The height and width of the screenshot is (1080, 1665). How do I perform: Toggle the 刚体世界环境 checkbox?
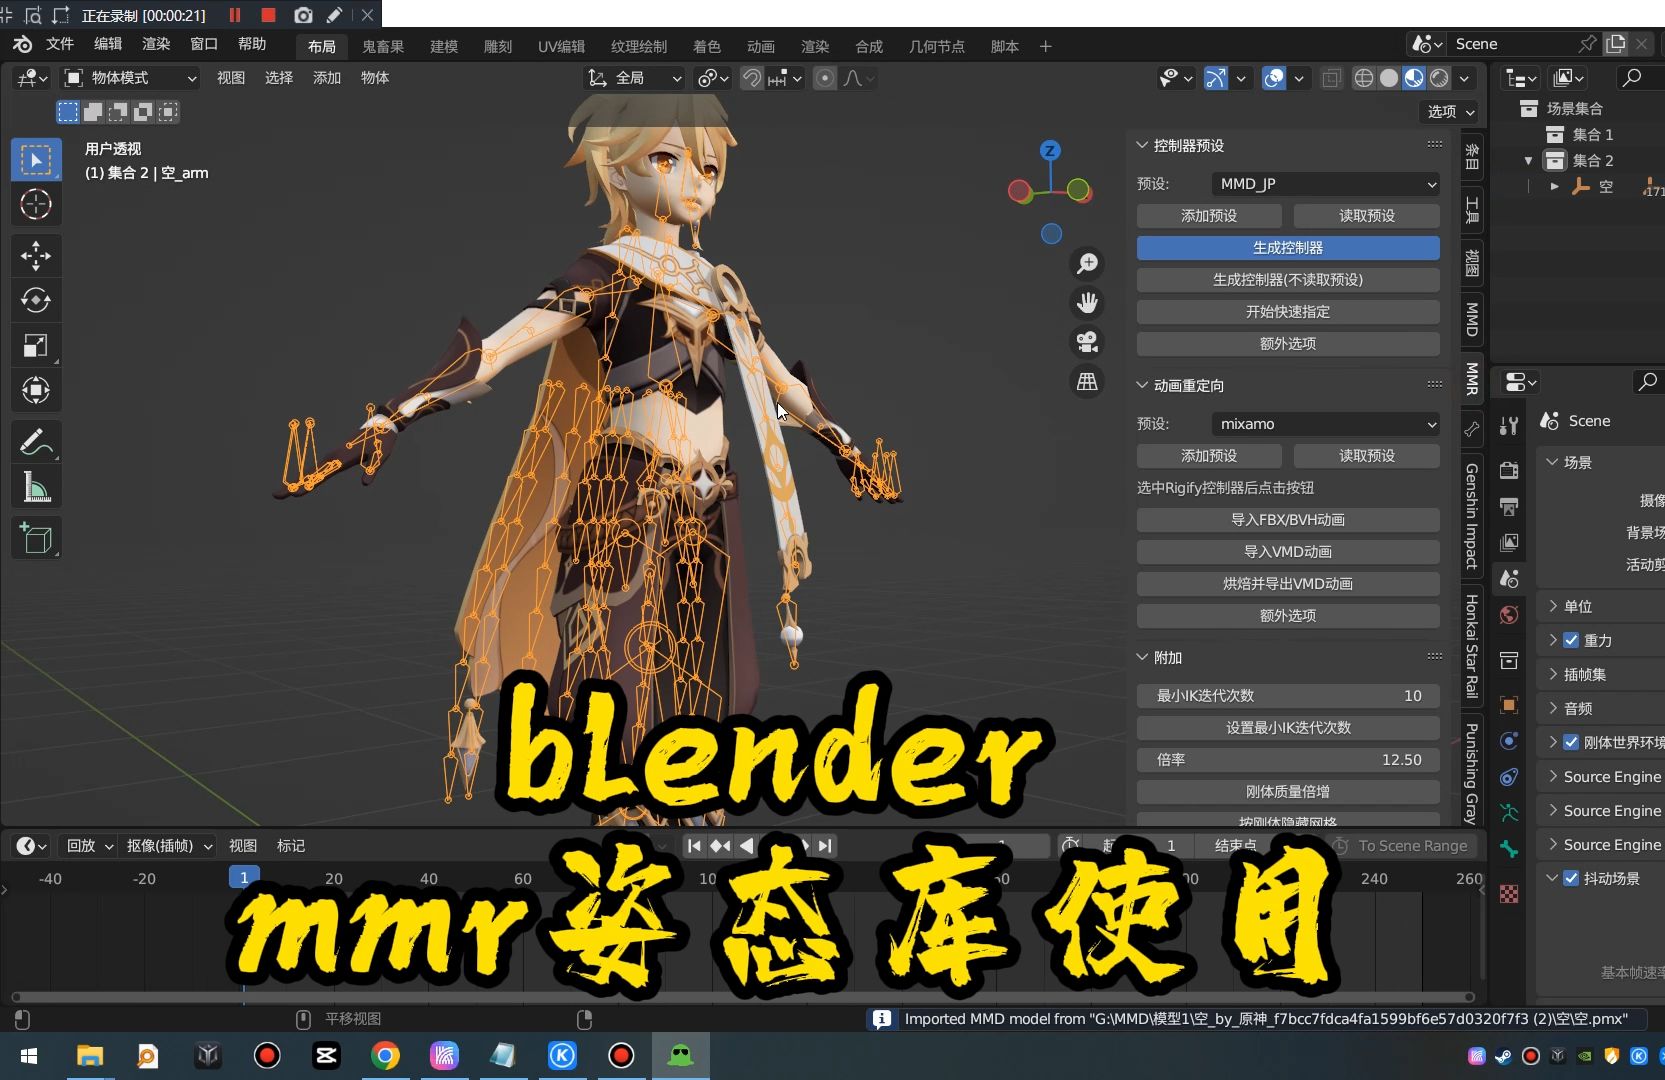pos(1571,742)
